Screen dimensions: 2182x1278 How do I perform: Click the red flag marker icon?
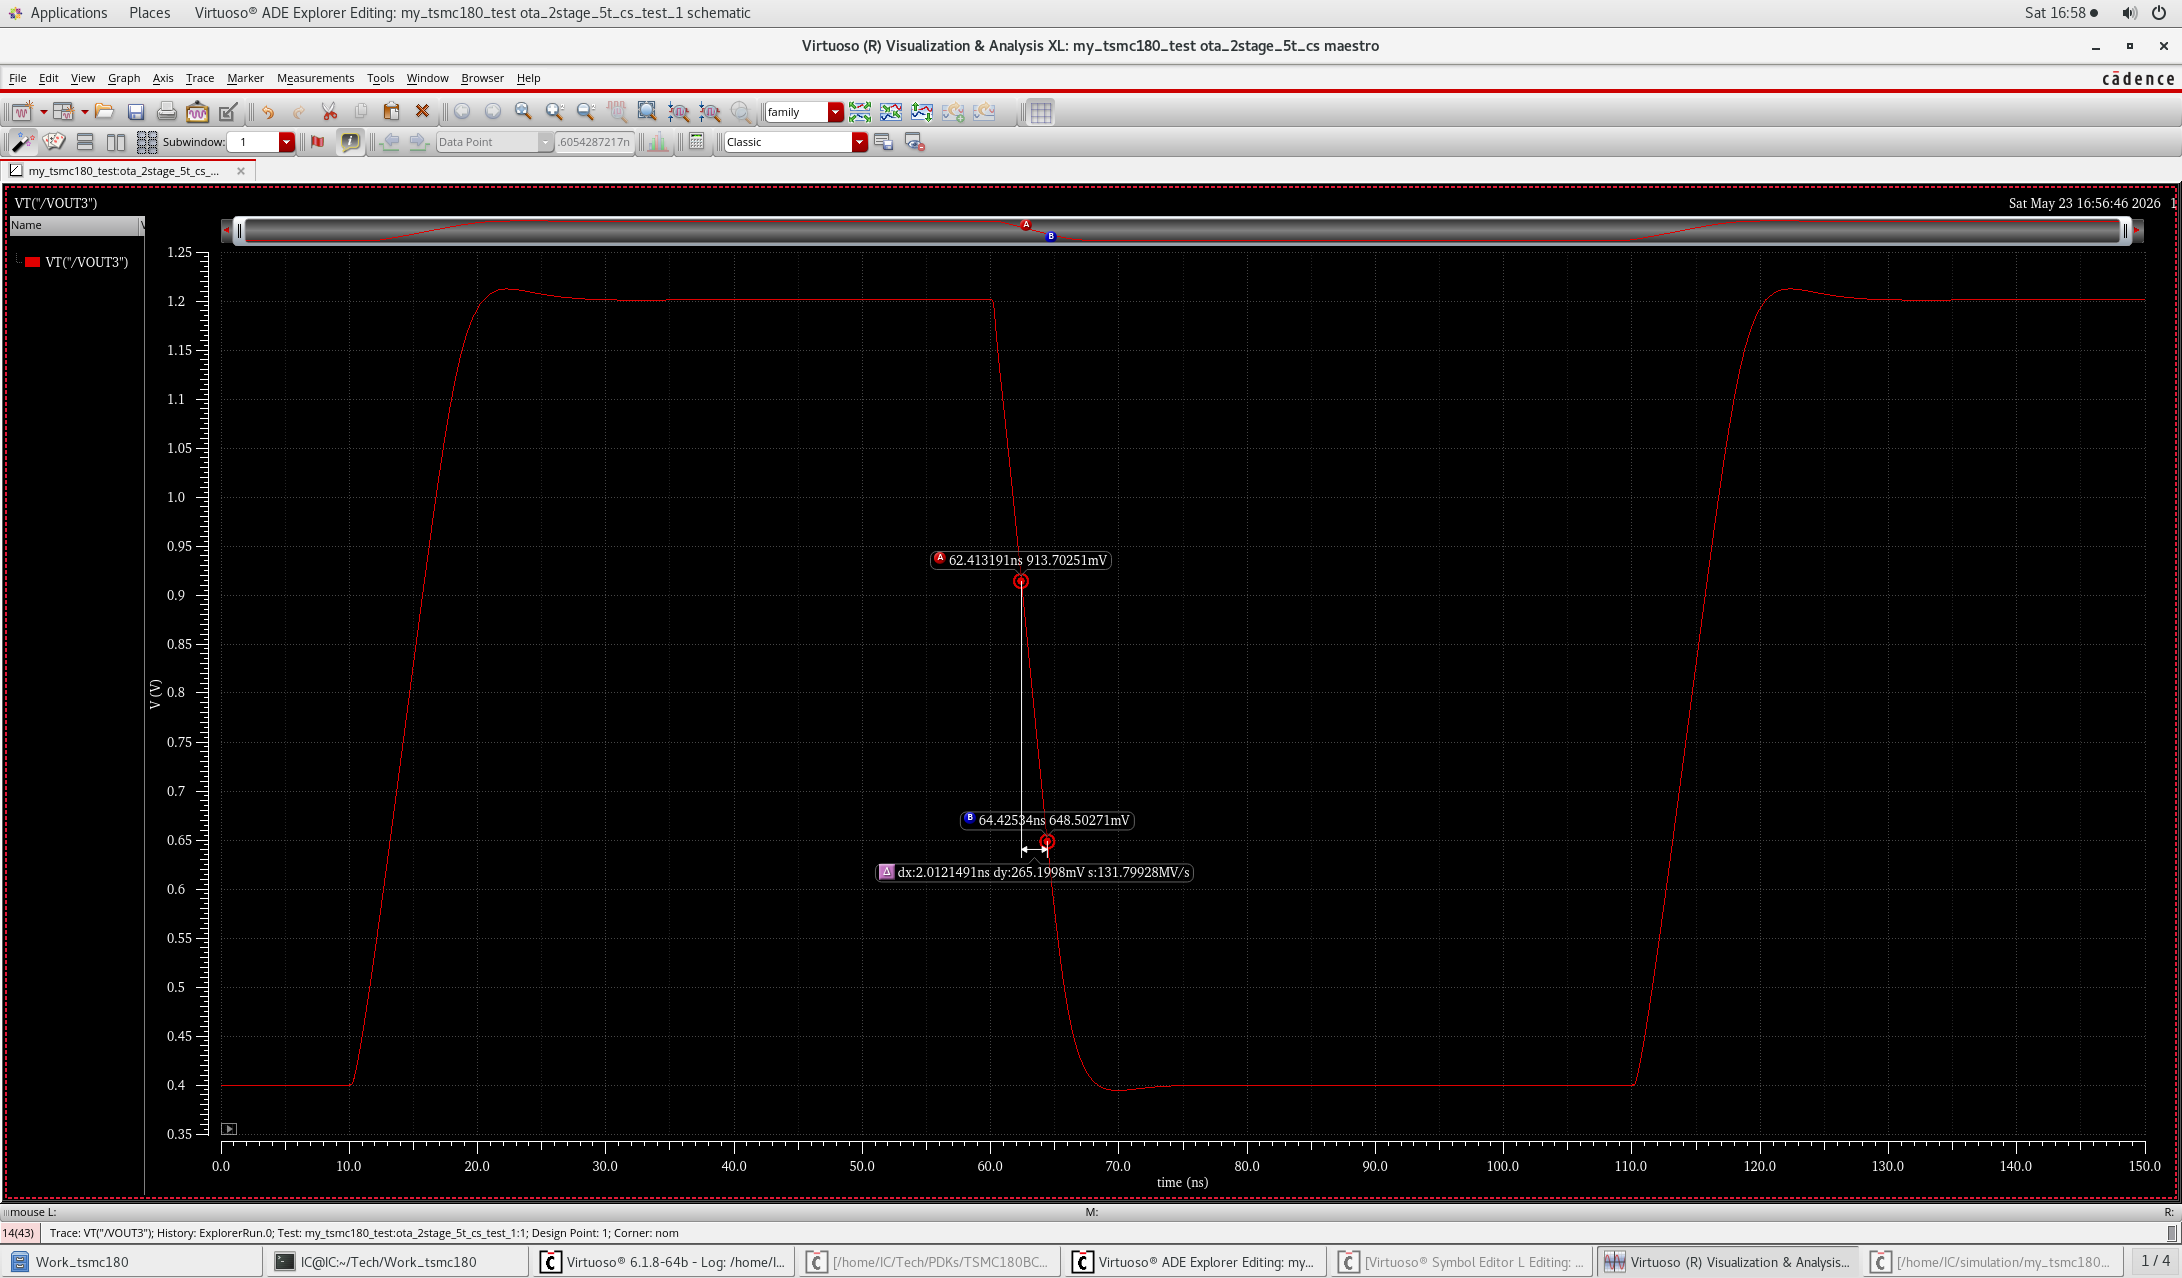[x=318, y=142]
